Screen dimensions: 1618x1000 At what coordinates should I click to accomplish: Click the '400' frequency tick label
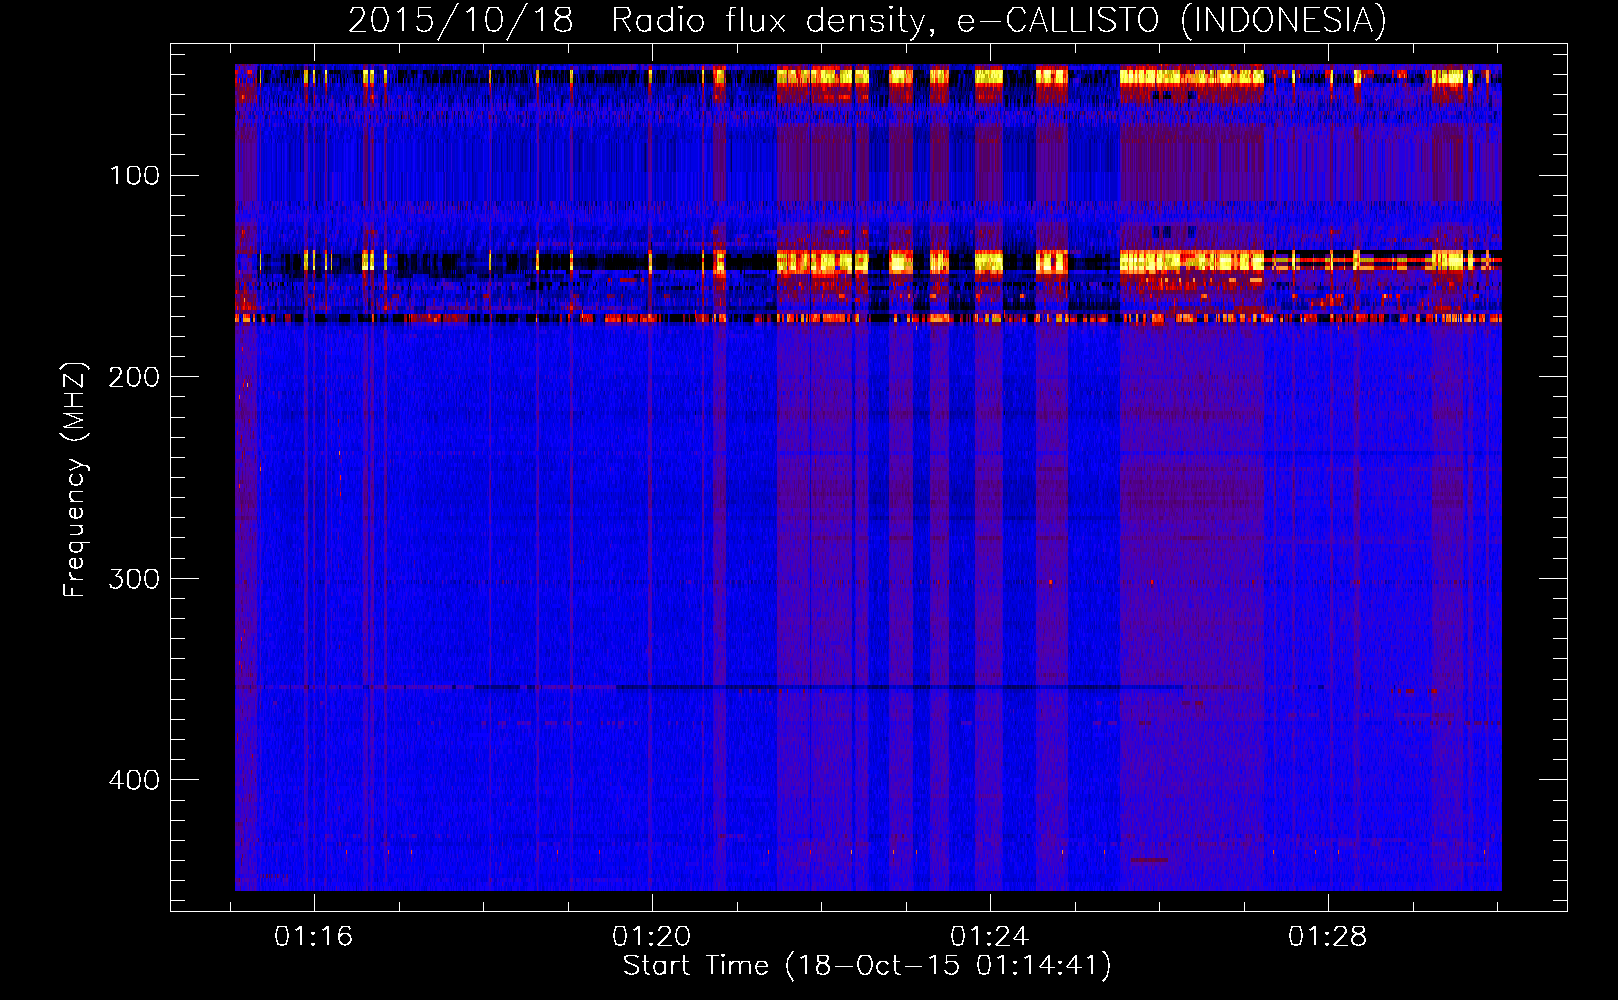click(134, 780)
